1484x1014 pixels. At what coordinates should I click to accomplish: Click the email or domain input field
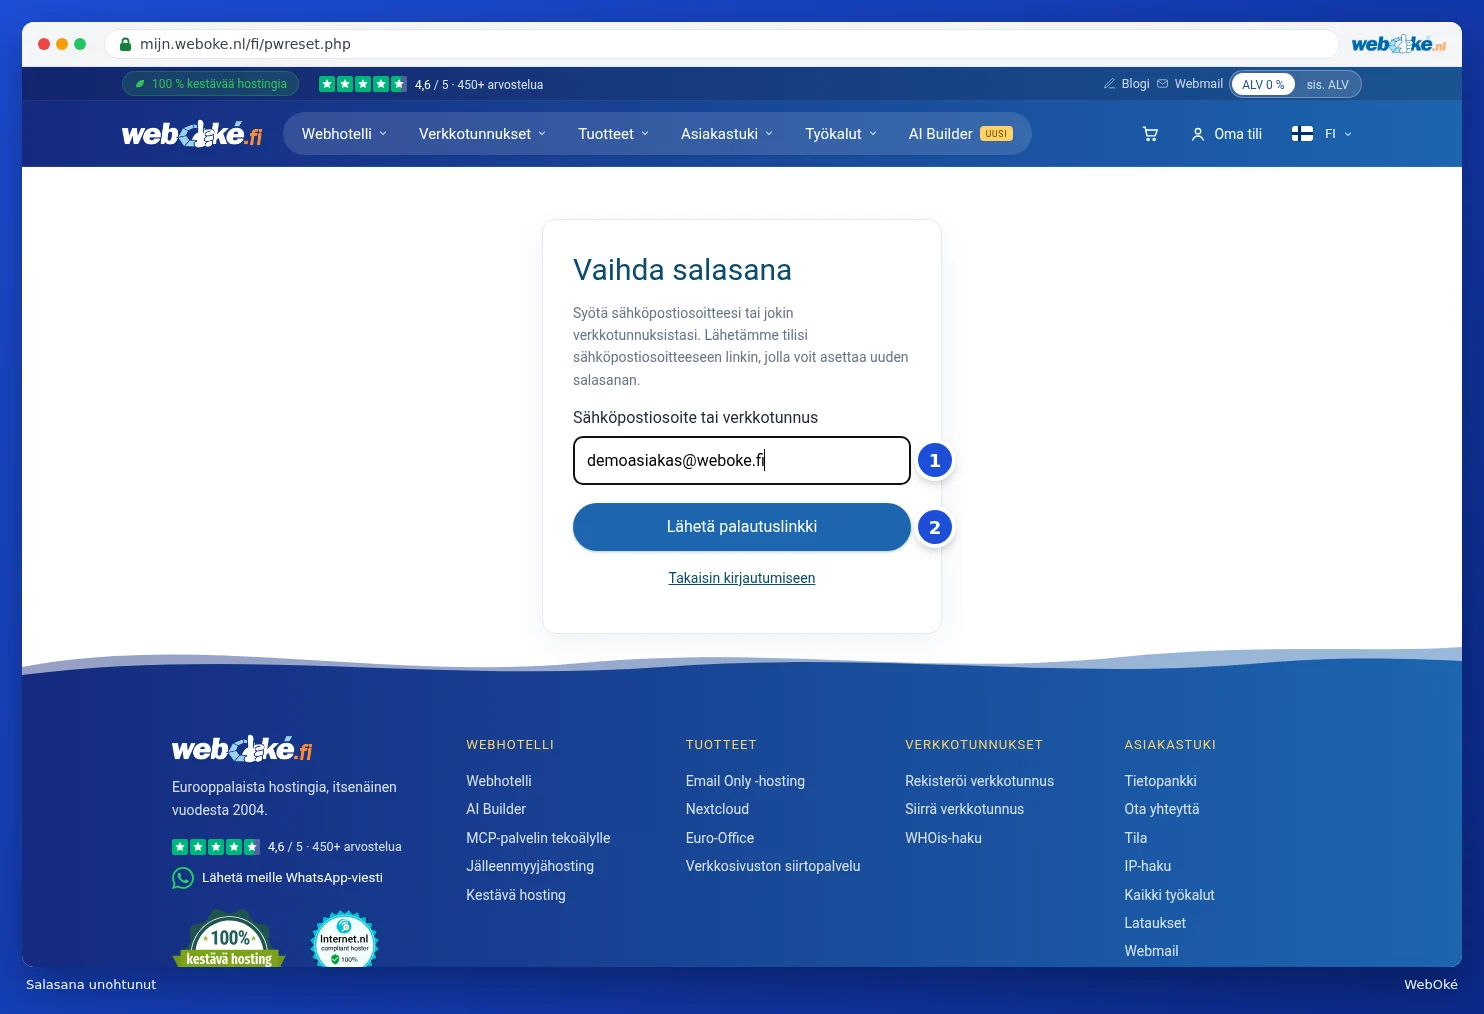pos(742,461)
